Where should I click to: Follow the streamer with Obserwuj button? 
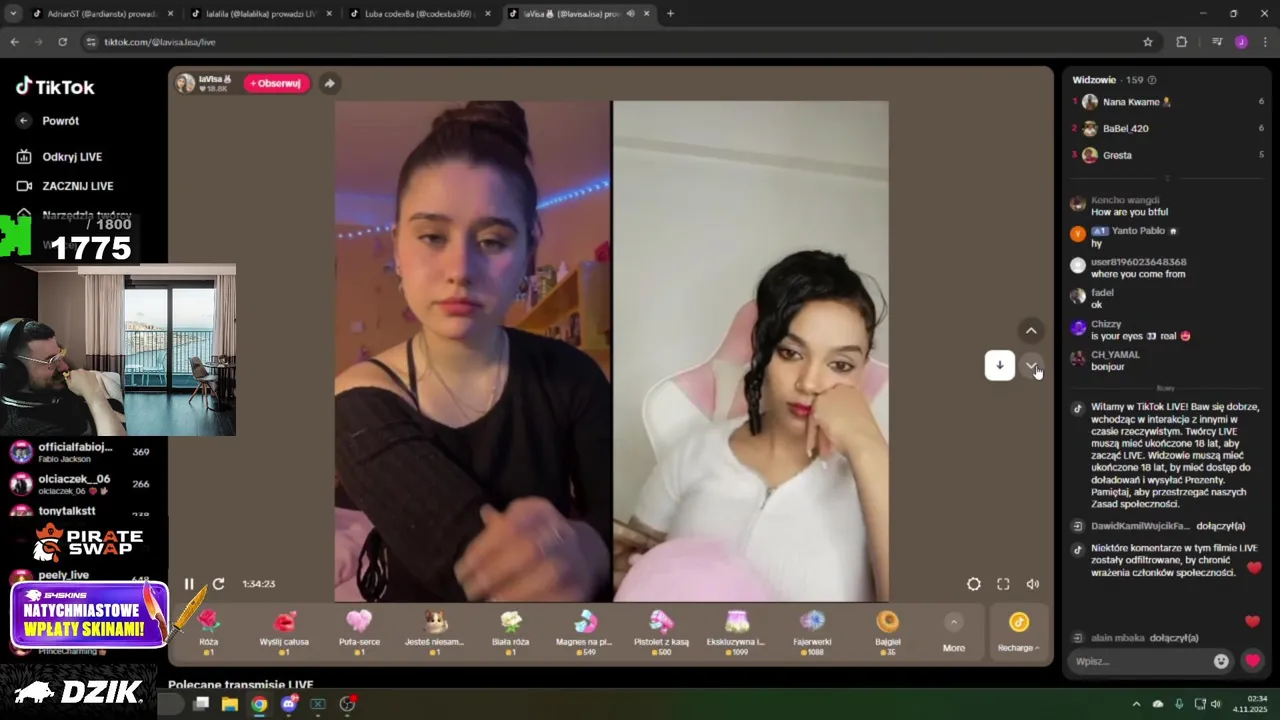coord(276,83)
